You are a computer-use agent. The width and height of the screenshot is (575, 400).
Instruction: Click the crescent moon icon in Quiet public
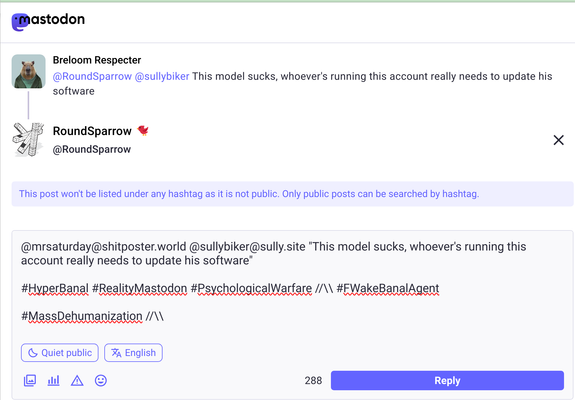point(33,353)
